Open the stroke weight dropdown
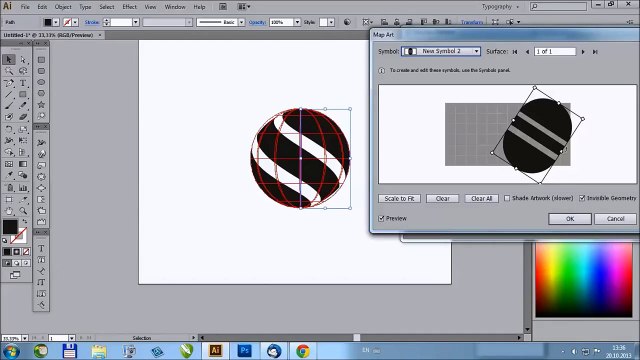Viewport: 640px width, 360px height. tap(136, 22)
